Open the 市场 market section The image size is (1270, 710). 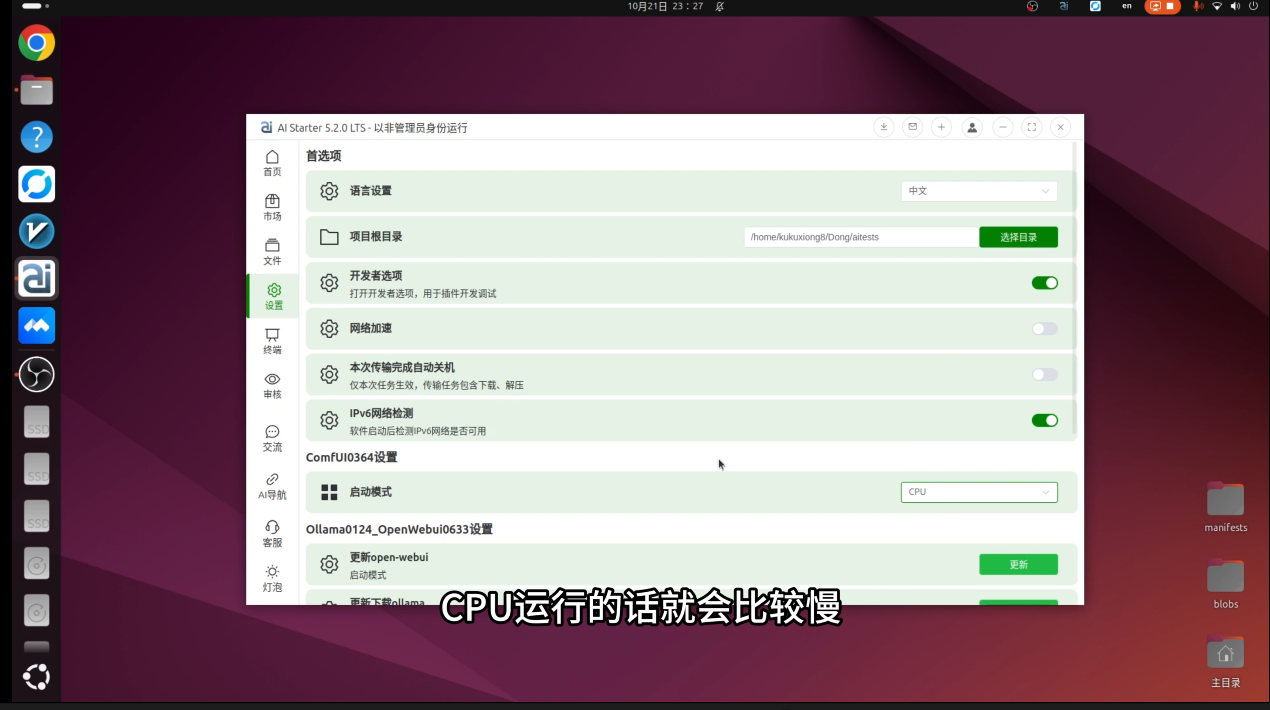coord(272,207)
